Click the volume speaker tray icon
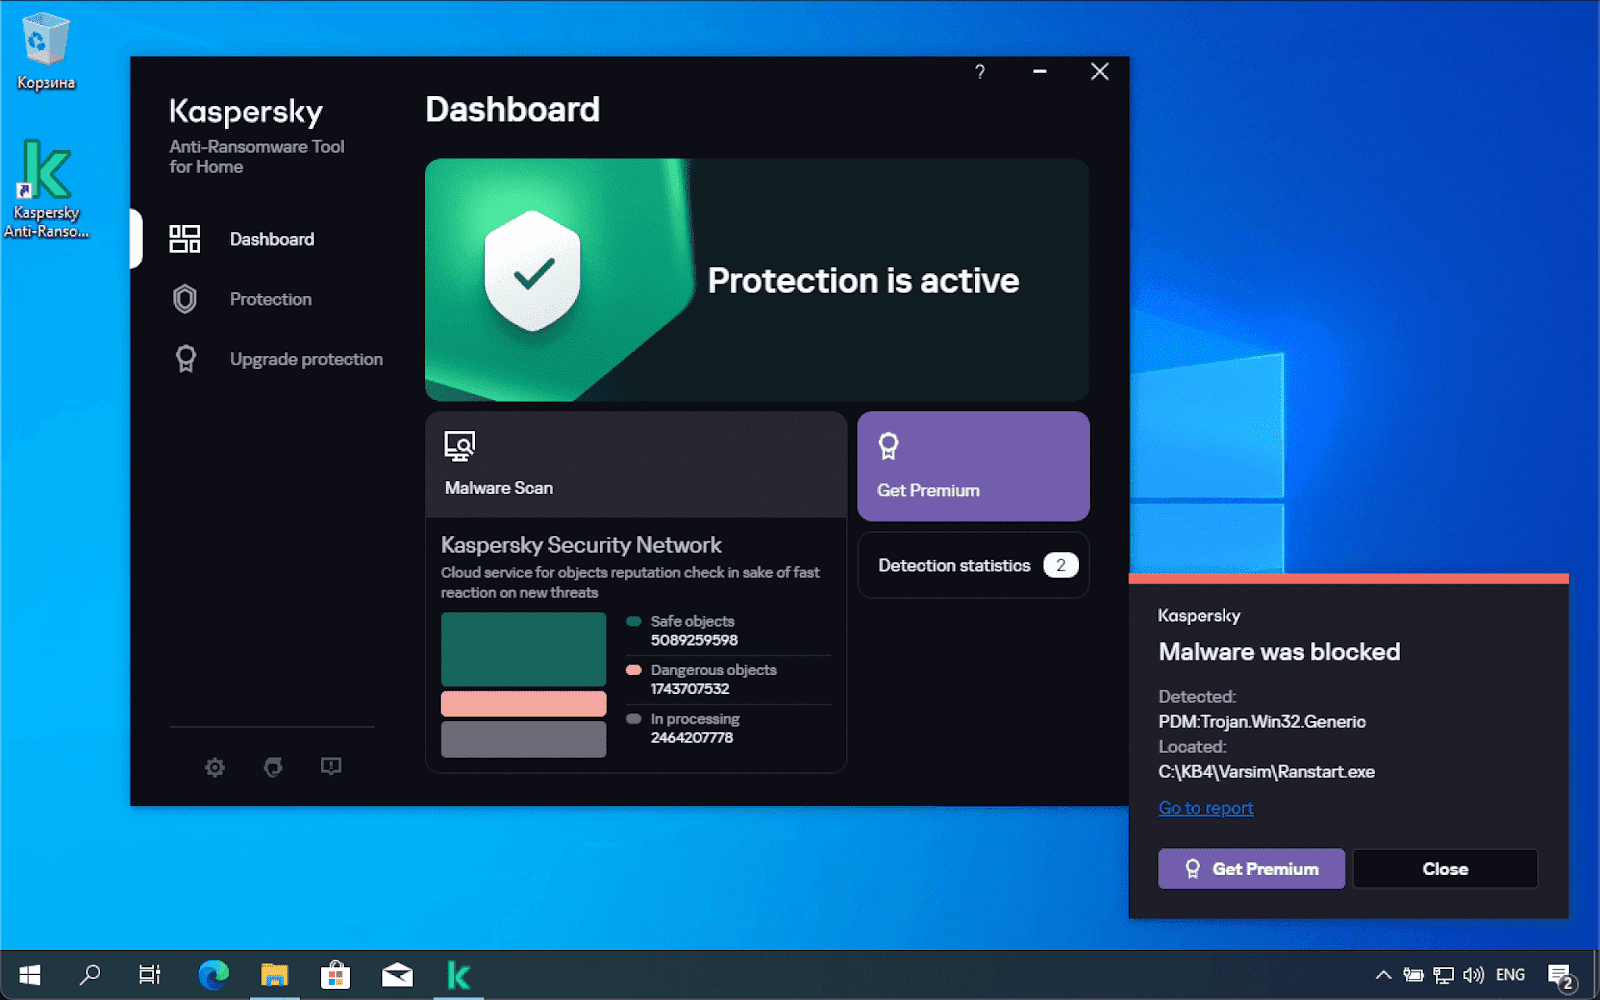The image size is (1600, 1000). pos(1473,975)
